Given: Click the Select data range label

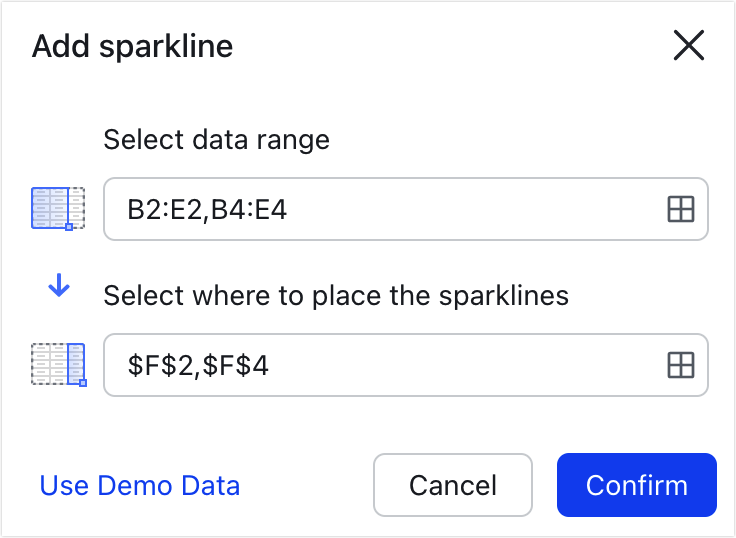Looking at the screenshot, I should [216, 140].
